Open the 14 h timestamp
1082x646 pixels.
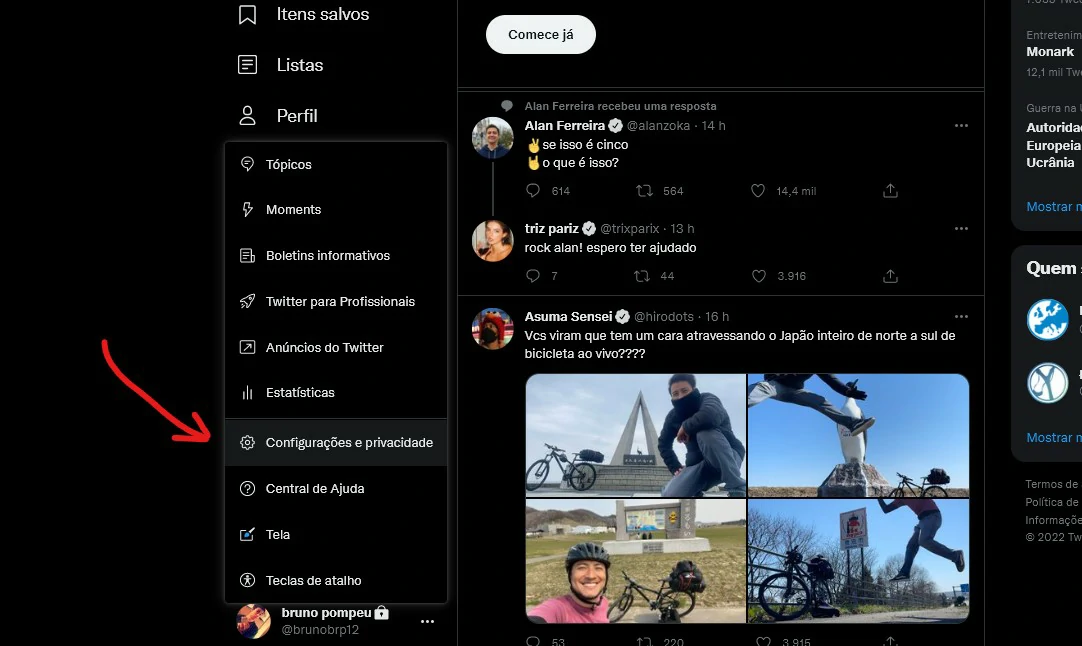coord(714,126)
